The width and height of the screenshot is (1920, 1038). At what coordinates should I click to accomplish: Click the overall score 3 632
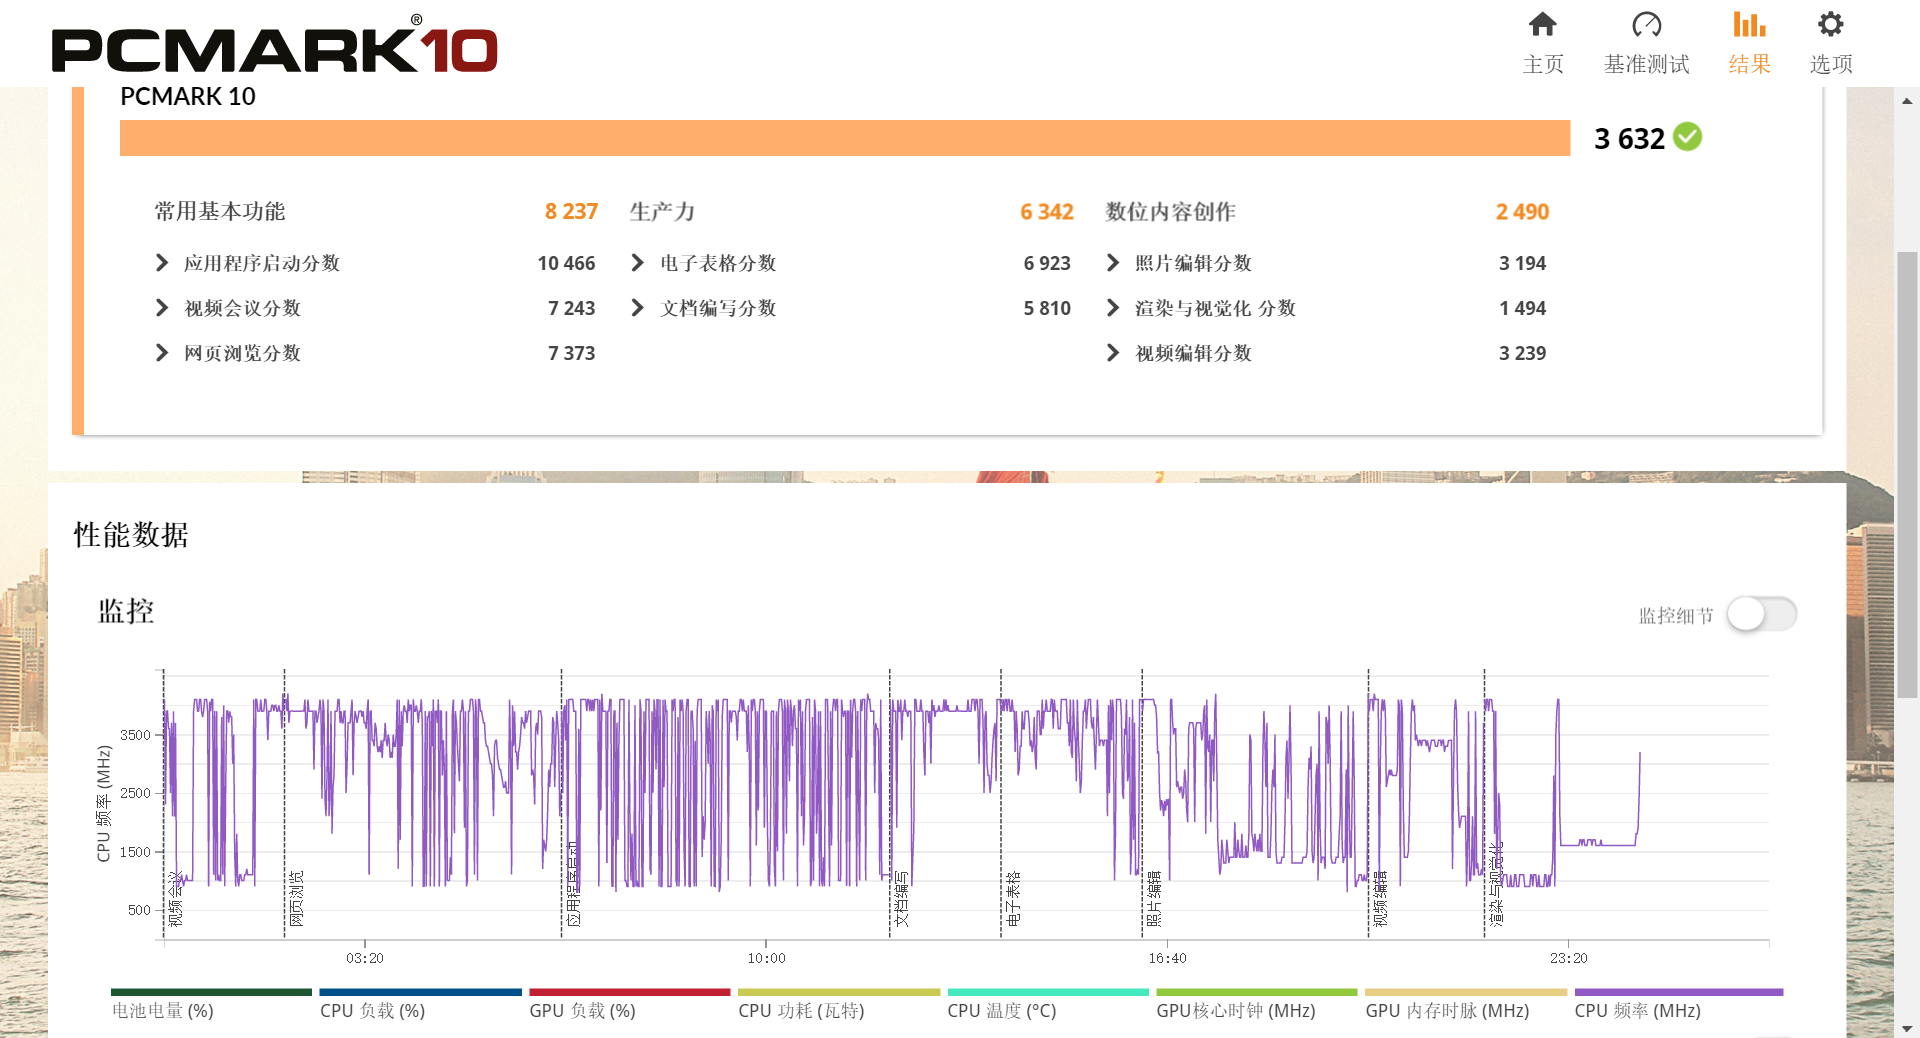(1629, 138)
